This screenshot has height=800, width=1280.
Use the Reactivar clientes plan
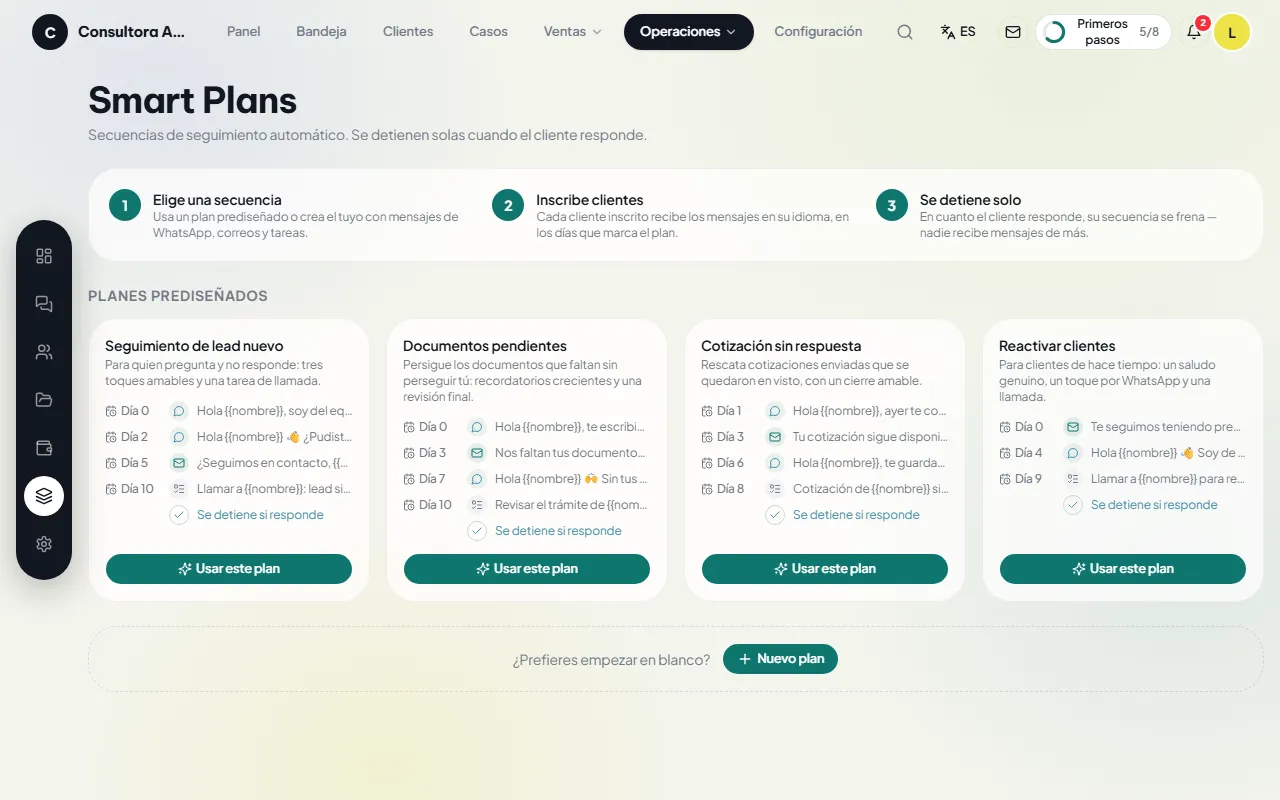[1123, 569]
